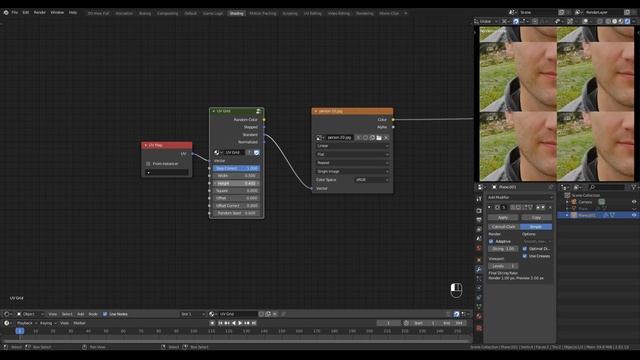Click the Dicing scale field
The image size is (640, 360).
tap(503, 249)
